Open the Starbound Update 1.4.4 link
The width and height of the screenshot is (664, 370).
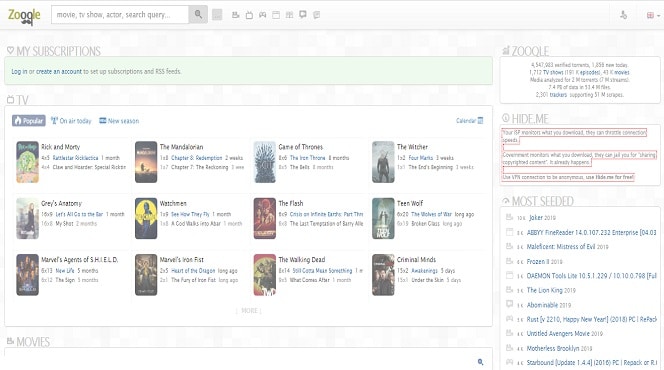point(591,363)
